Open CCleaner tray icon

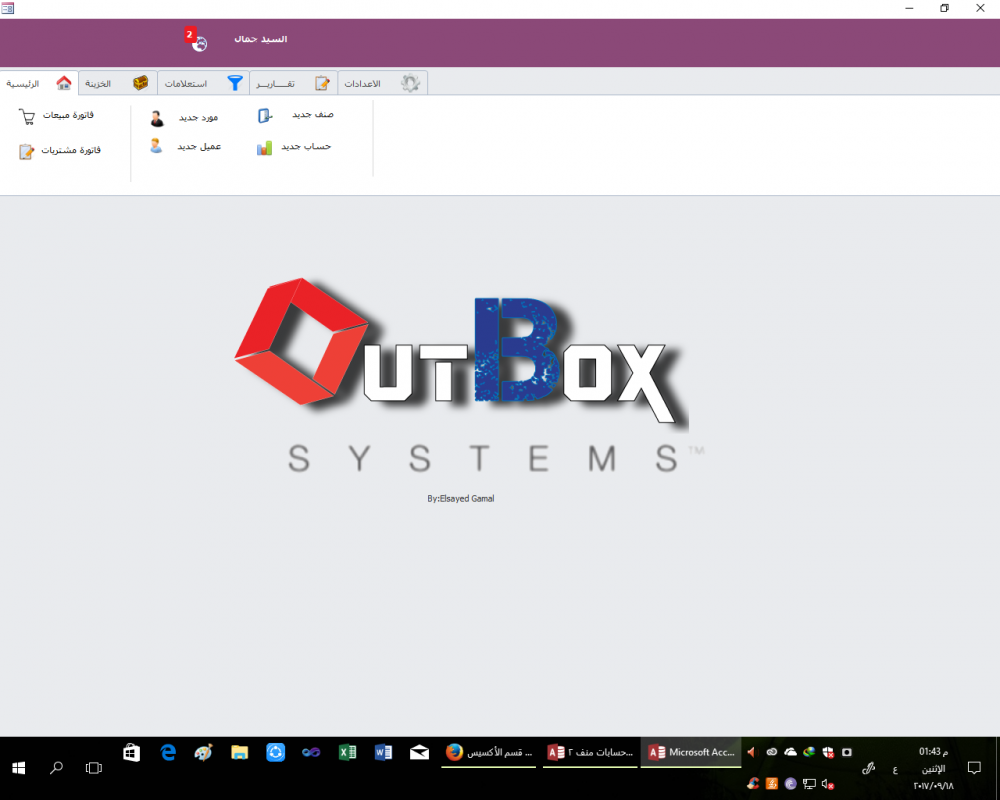tap(753, 783)
